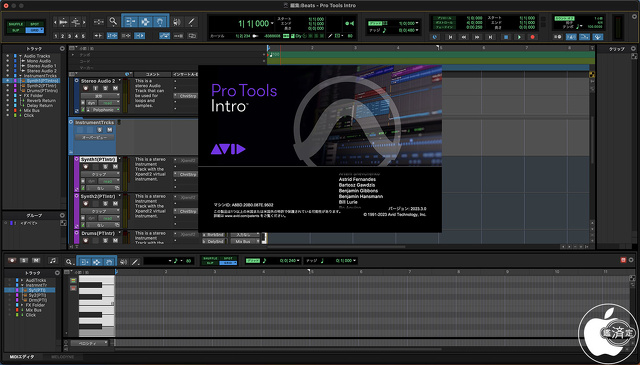The width and height of the screenshot is (640, 365).
Task: Mute the InstrumentTrcks folder track
Action: click(109, 130)
